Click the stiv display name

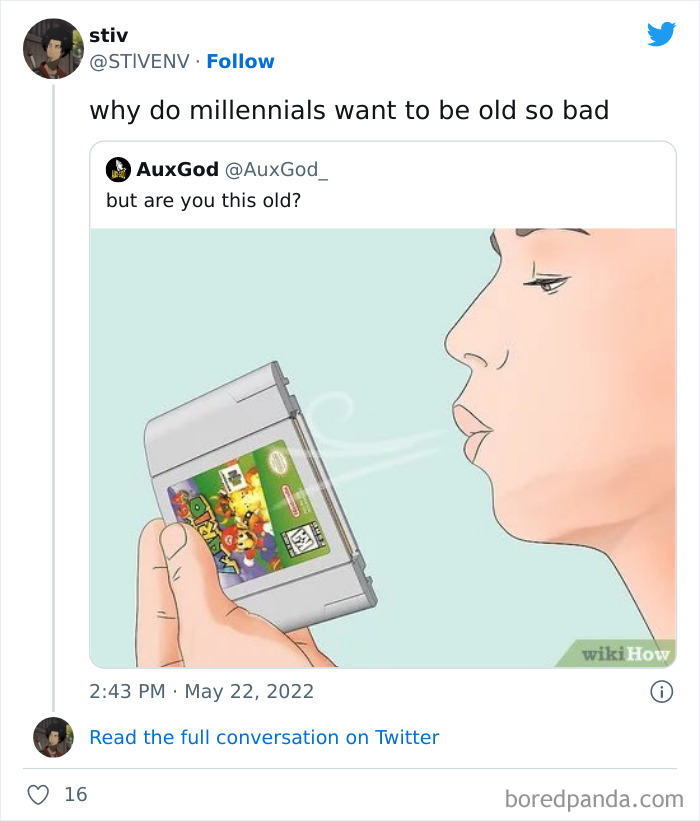108,36
